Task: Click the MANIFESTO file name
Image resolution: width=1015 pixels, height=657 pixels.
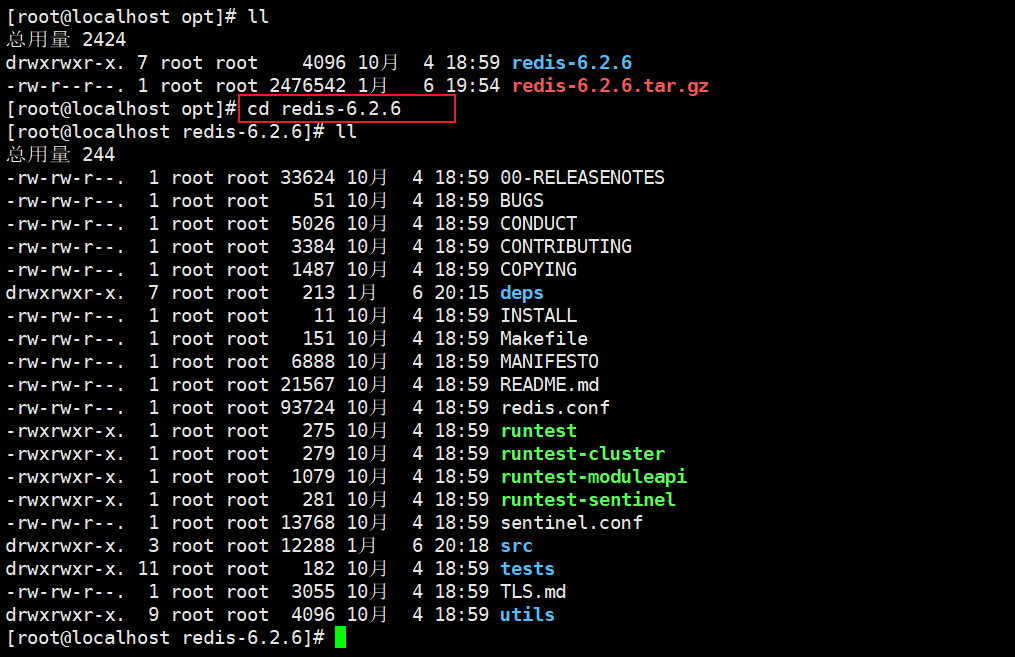Action: [549, 362]
